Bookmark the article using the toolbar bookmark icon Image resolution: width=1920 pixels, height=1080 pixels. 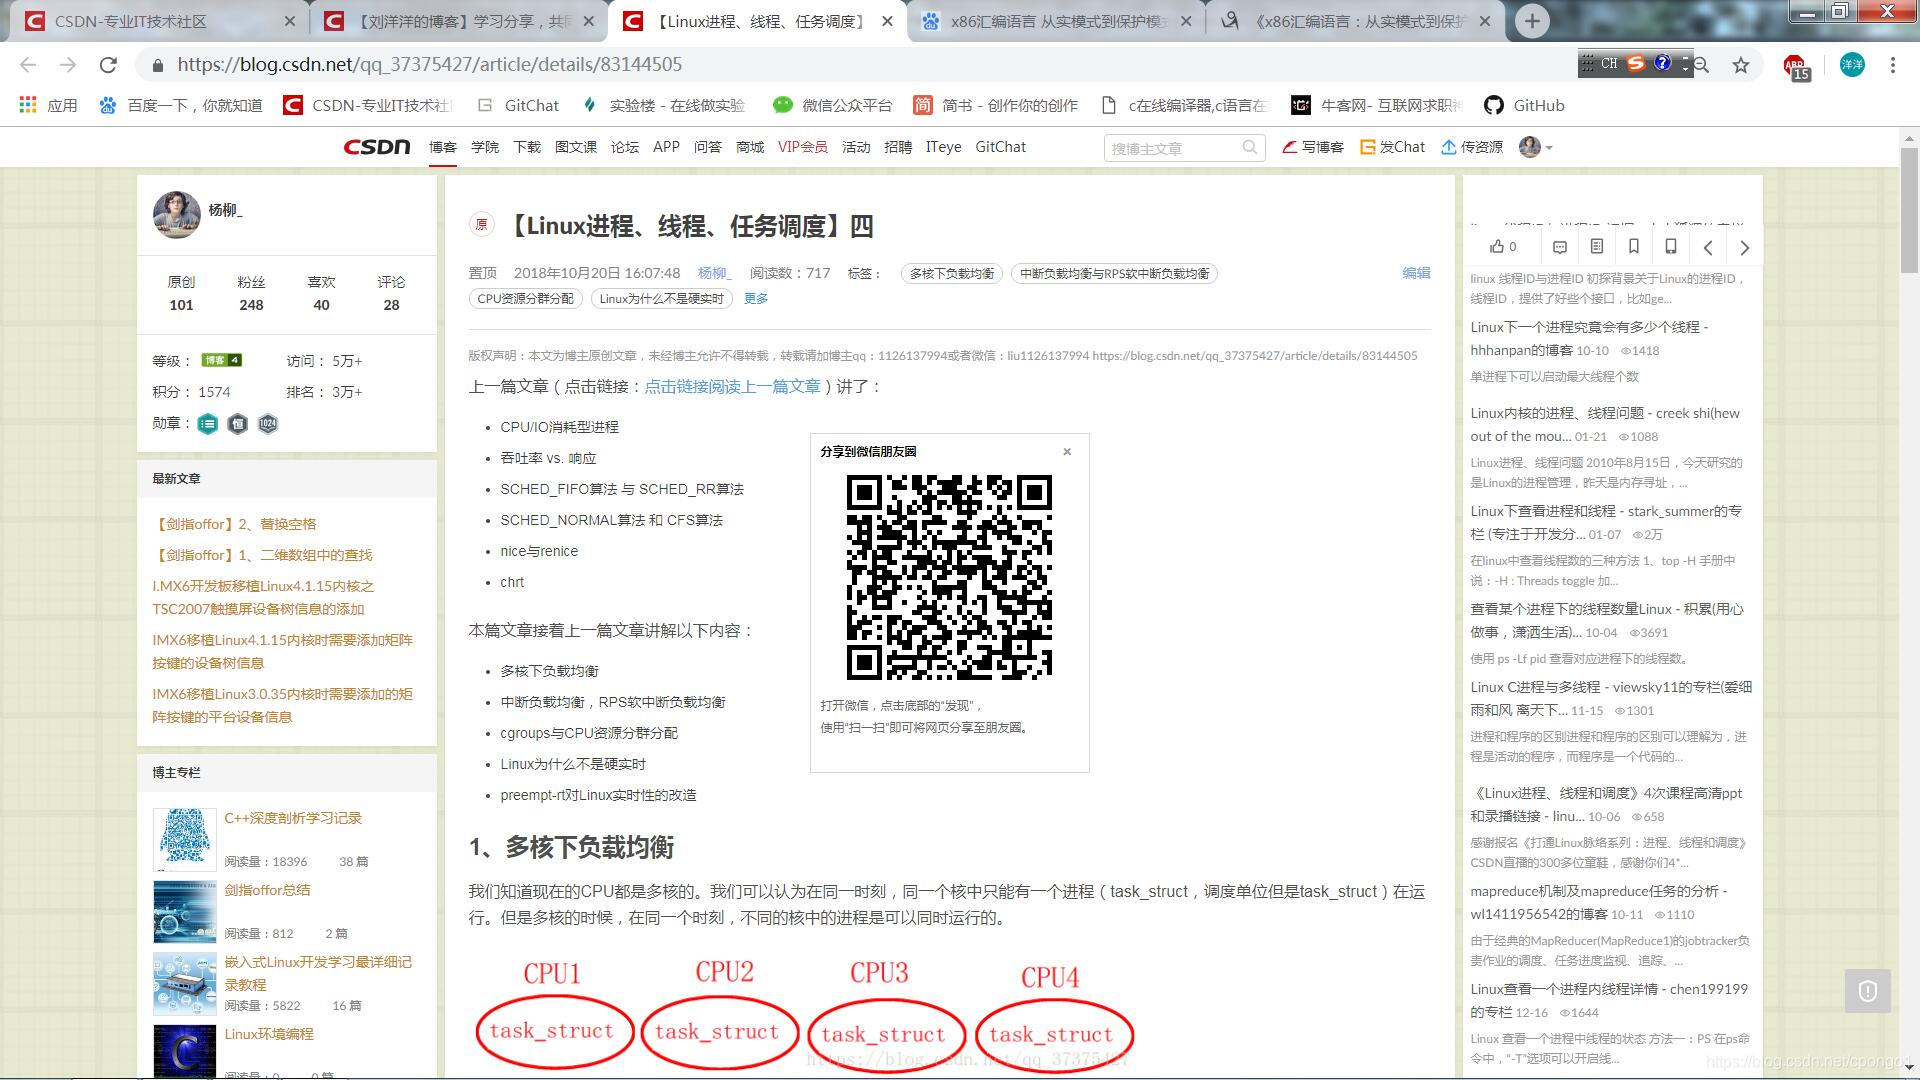[x=1634, y=247]
